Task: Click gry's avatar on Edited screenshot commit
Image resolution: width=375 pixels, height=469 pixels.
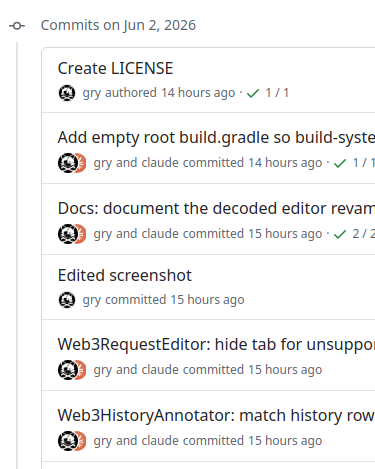Action: click(67, 300)
